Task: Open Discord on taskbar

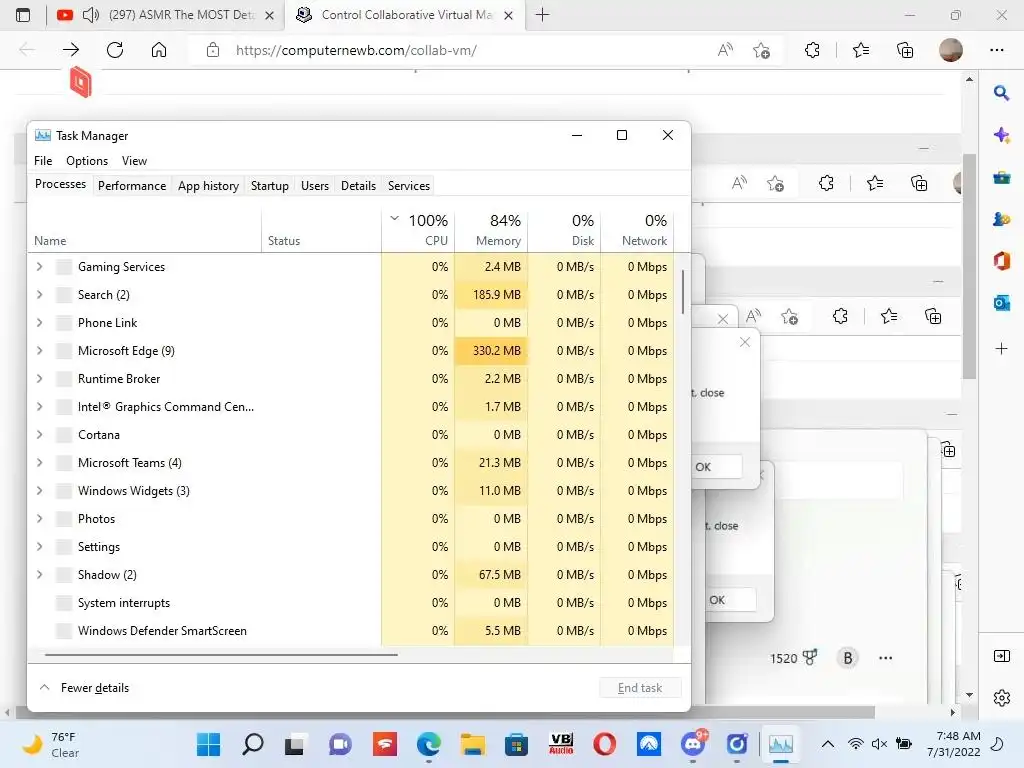Action: (x=693, y=744)
